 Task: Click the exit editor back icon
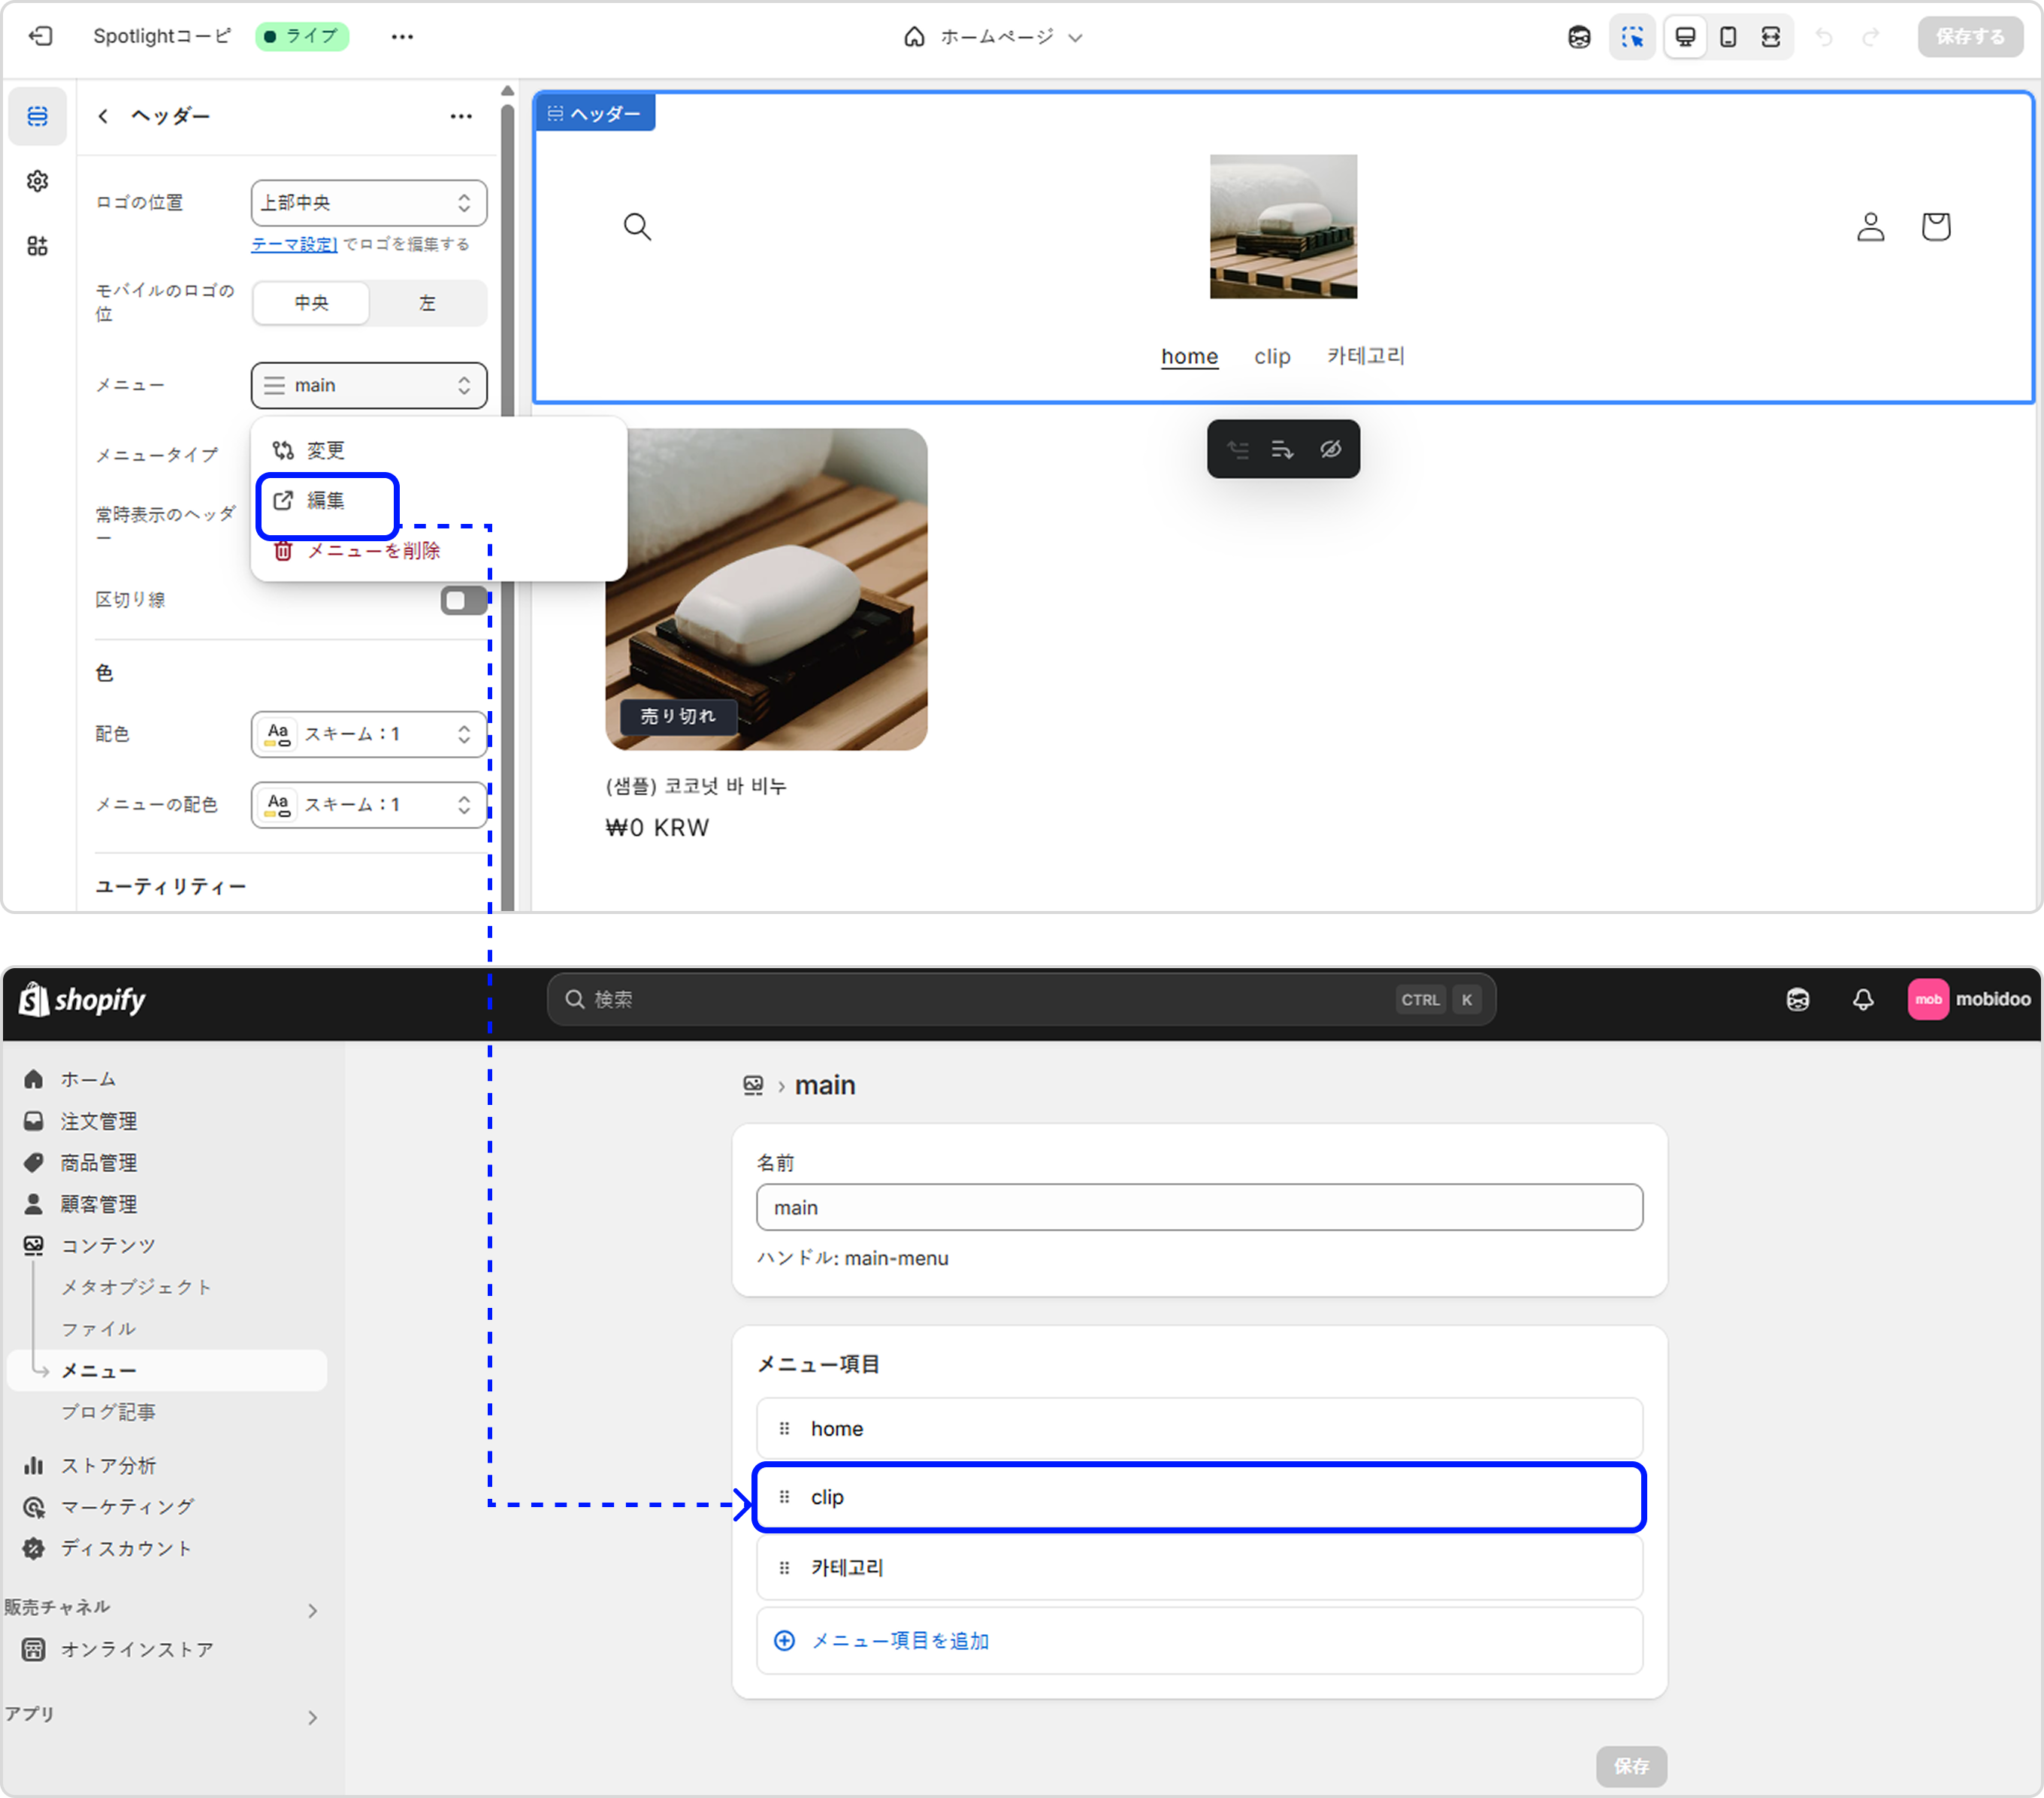40,36
